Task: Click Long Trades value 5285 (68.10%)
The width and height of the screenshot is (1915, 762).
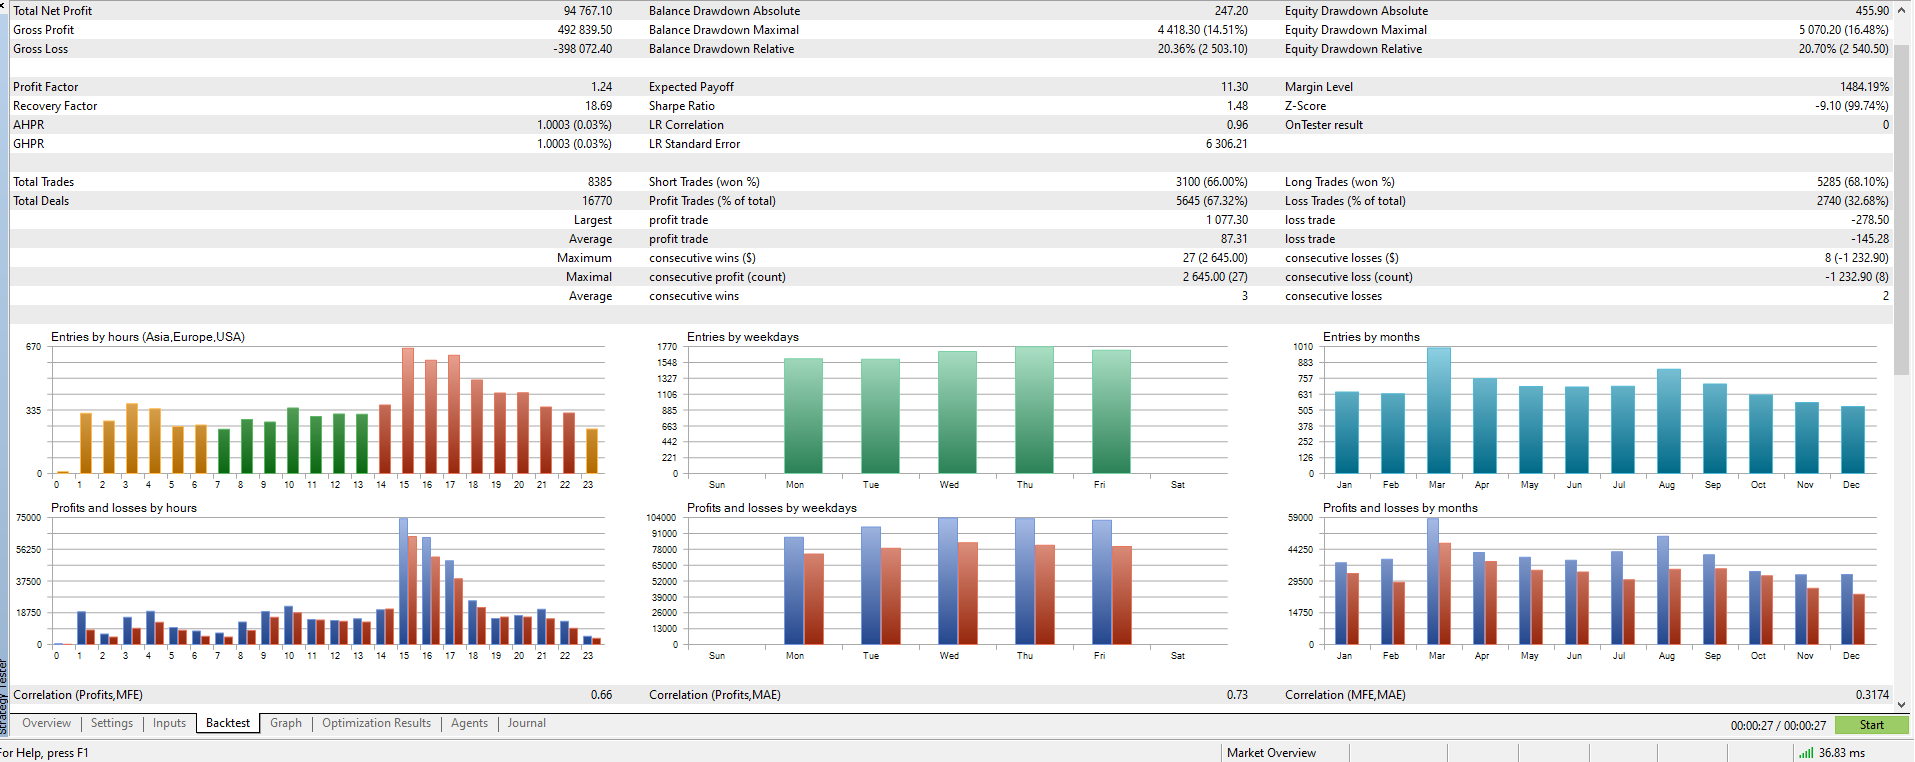Action: (x=1852, y=182)
